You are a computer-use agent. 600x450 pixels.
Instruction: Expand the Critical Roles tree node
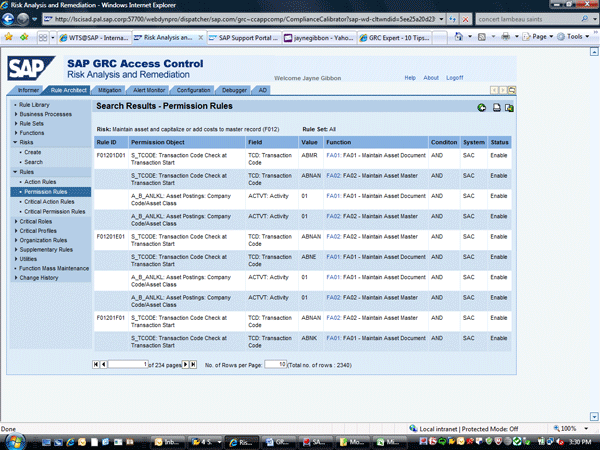pyautogui.click(x=16, y=221)
